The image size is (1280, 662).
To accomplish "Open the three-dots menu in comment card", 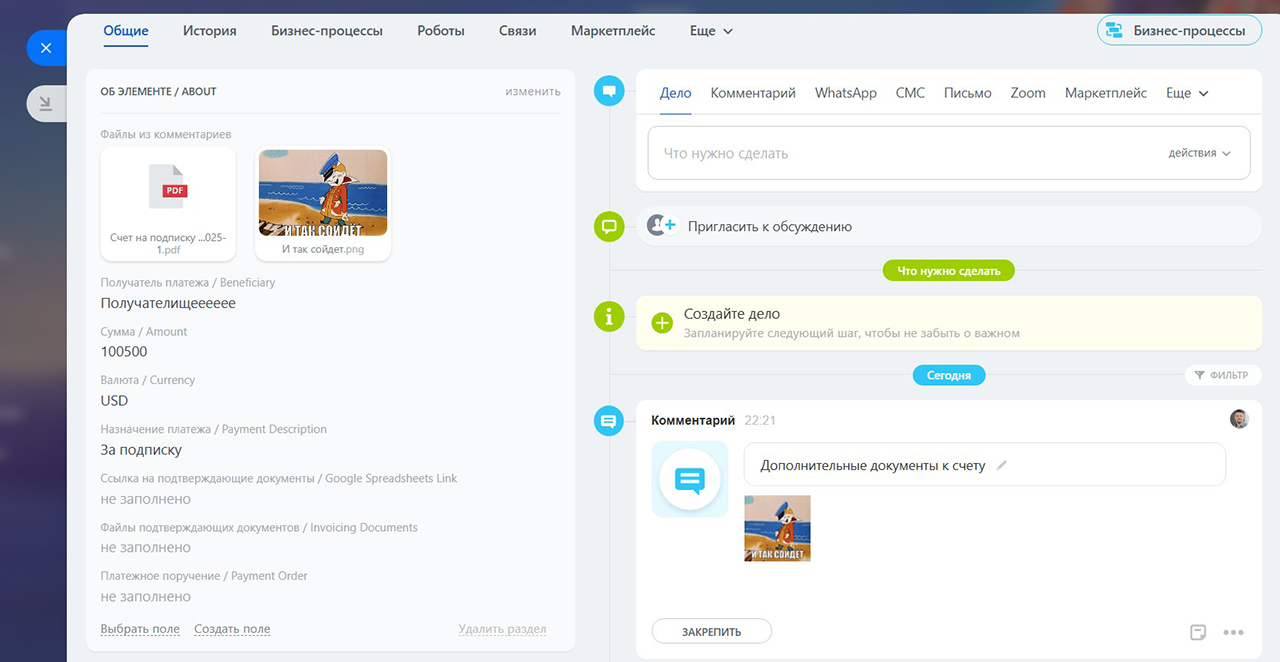I will [x=1233, y=632].
